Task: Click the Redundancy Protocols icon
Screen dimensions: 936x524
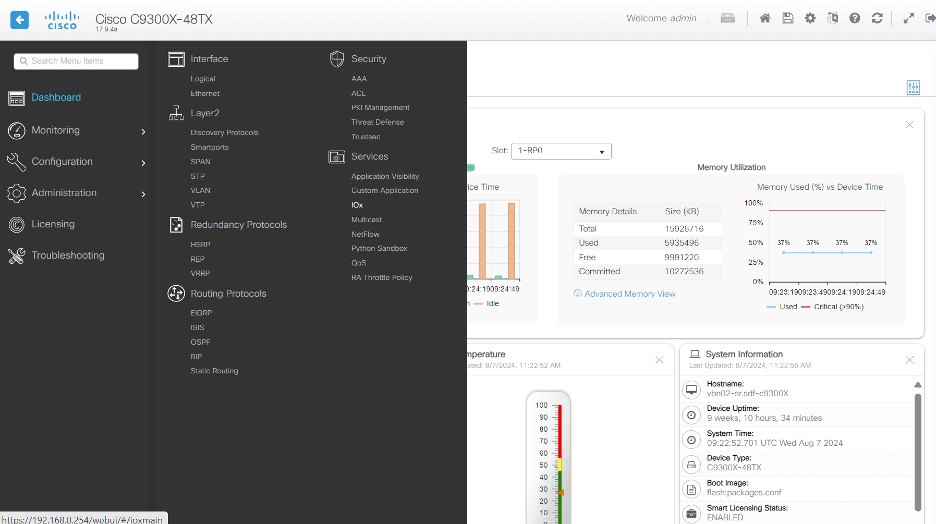Action: pos(176,225)
